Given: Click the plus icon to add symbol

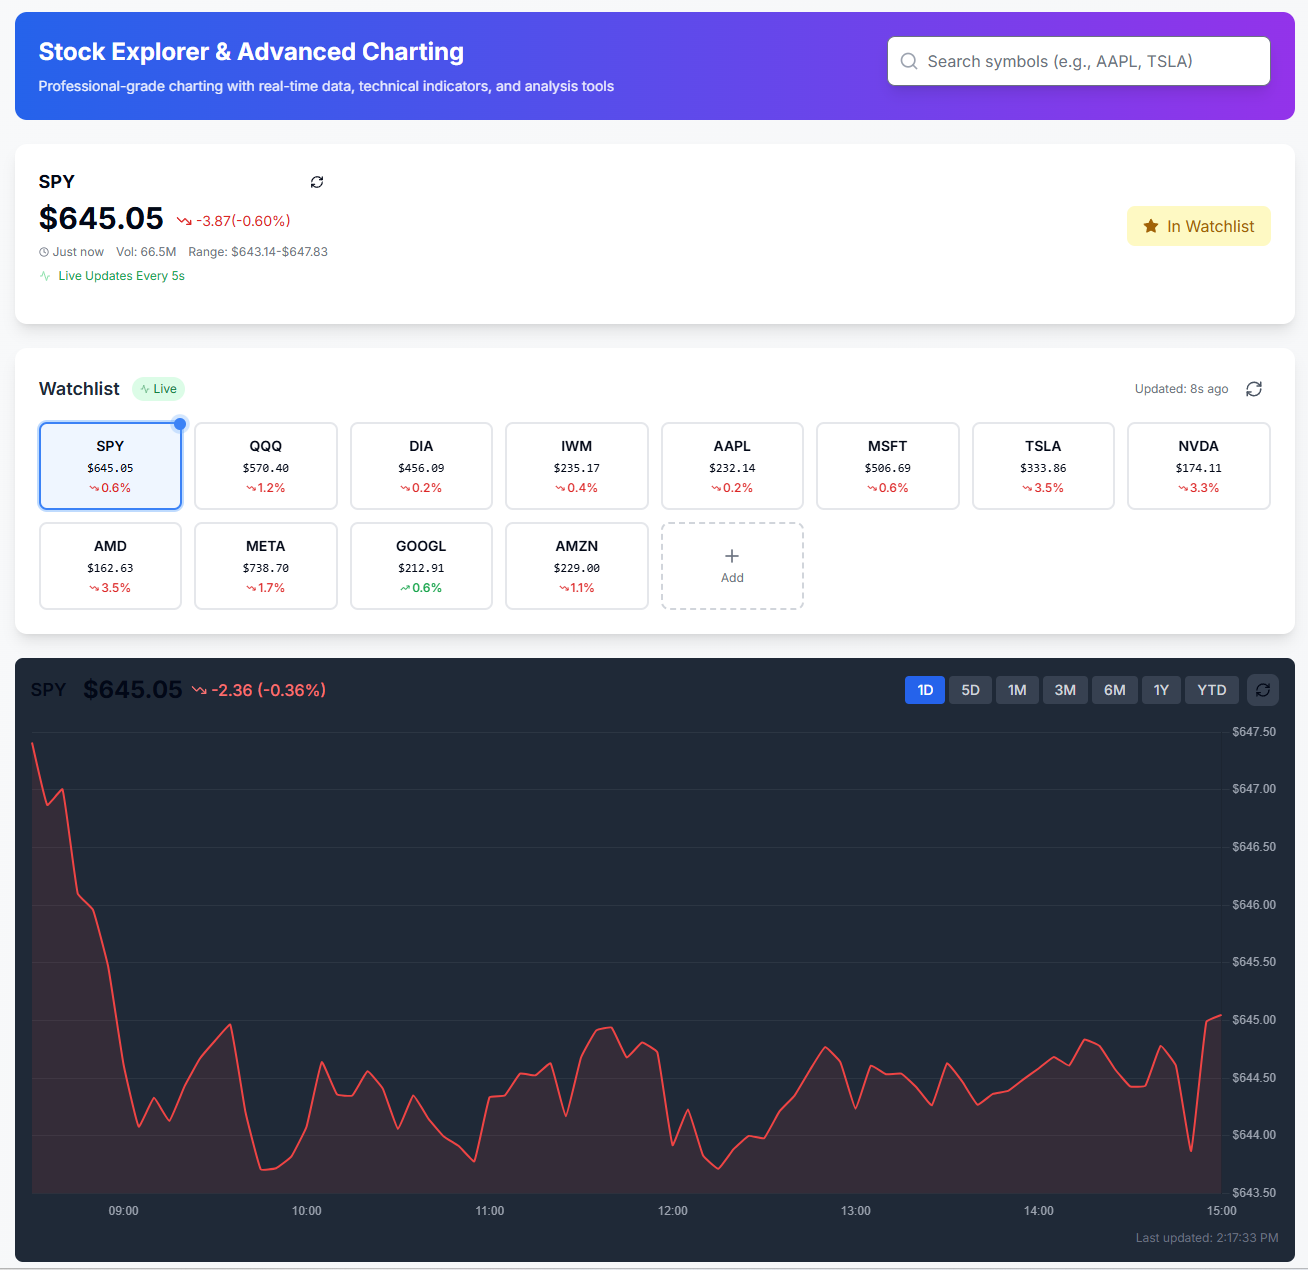Looking at the screenshot, I should [x=732, y=557].
